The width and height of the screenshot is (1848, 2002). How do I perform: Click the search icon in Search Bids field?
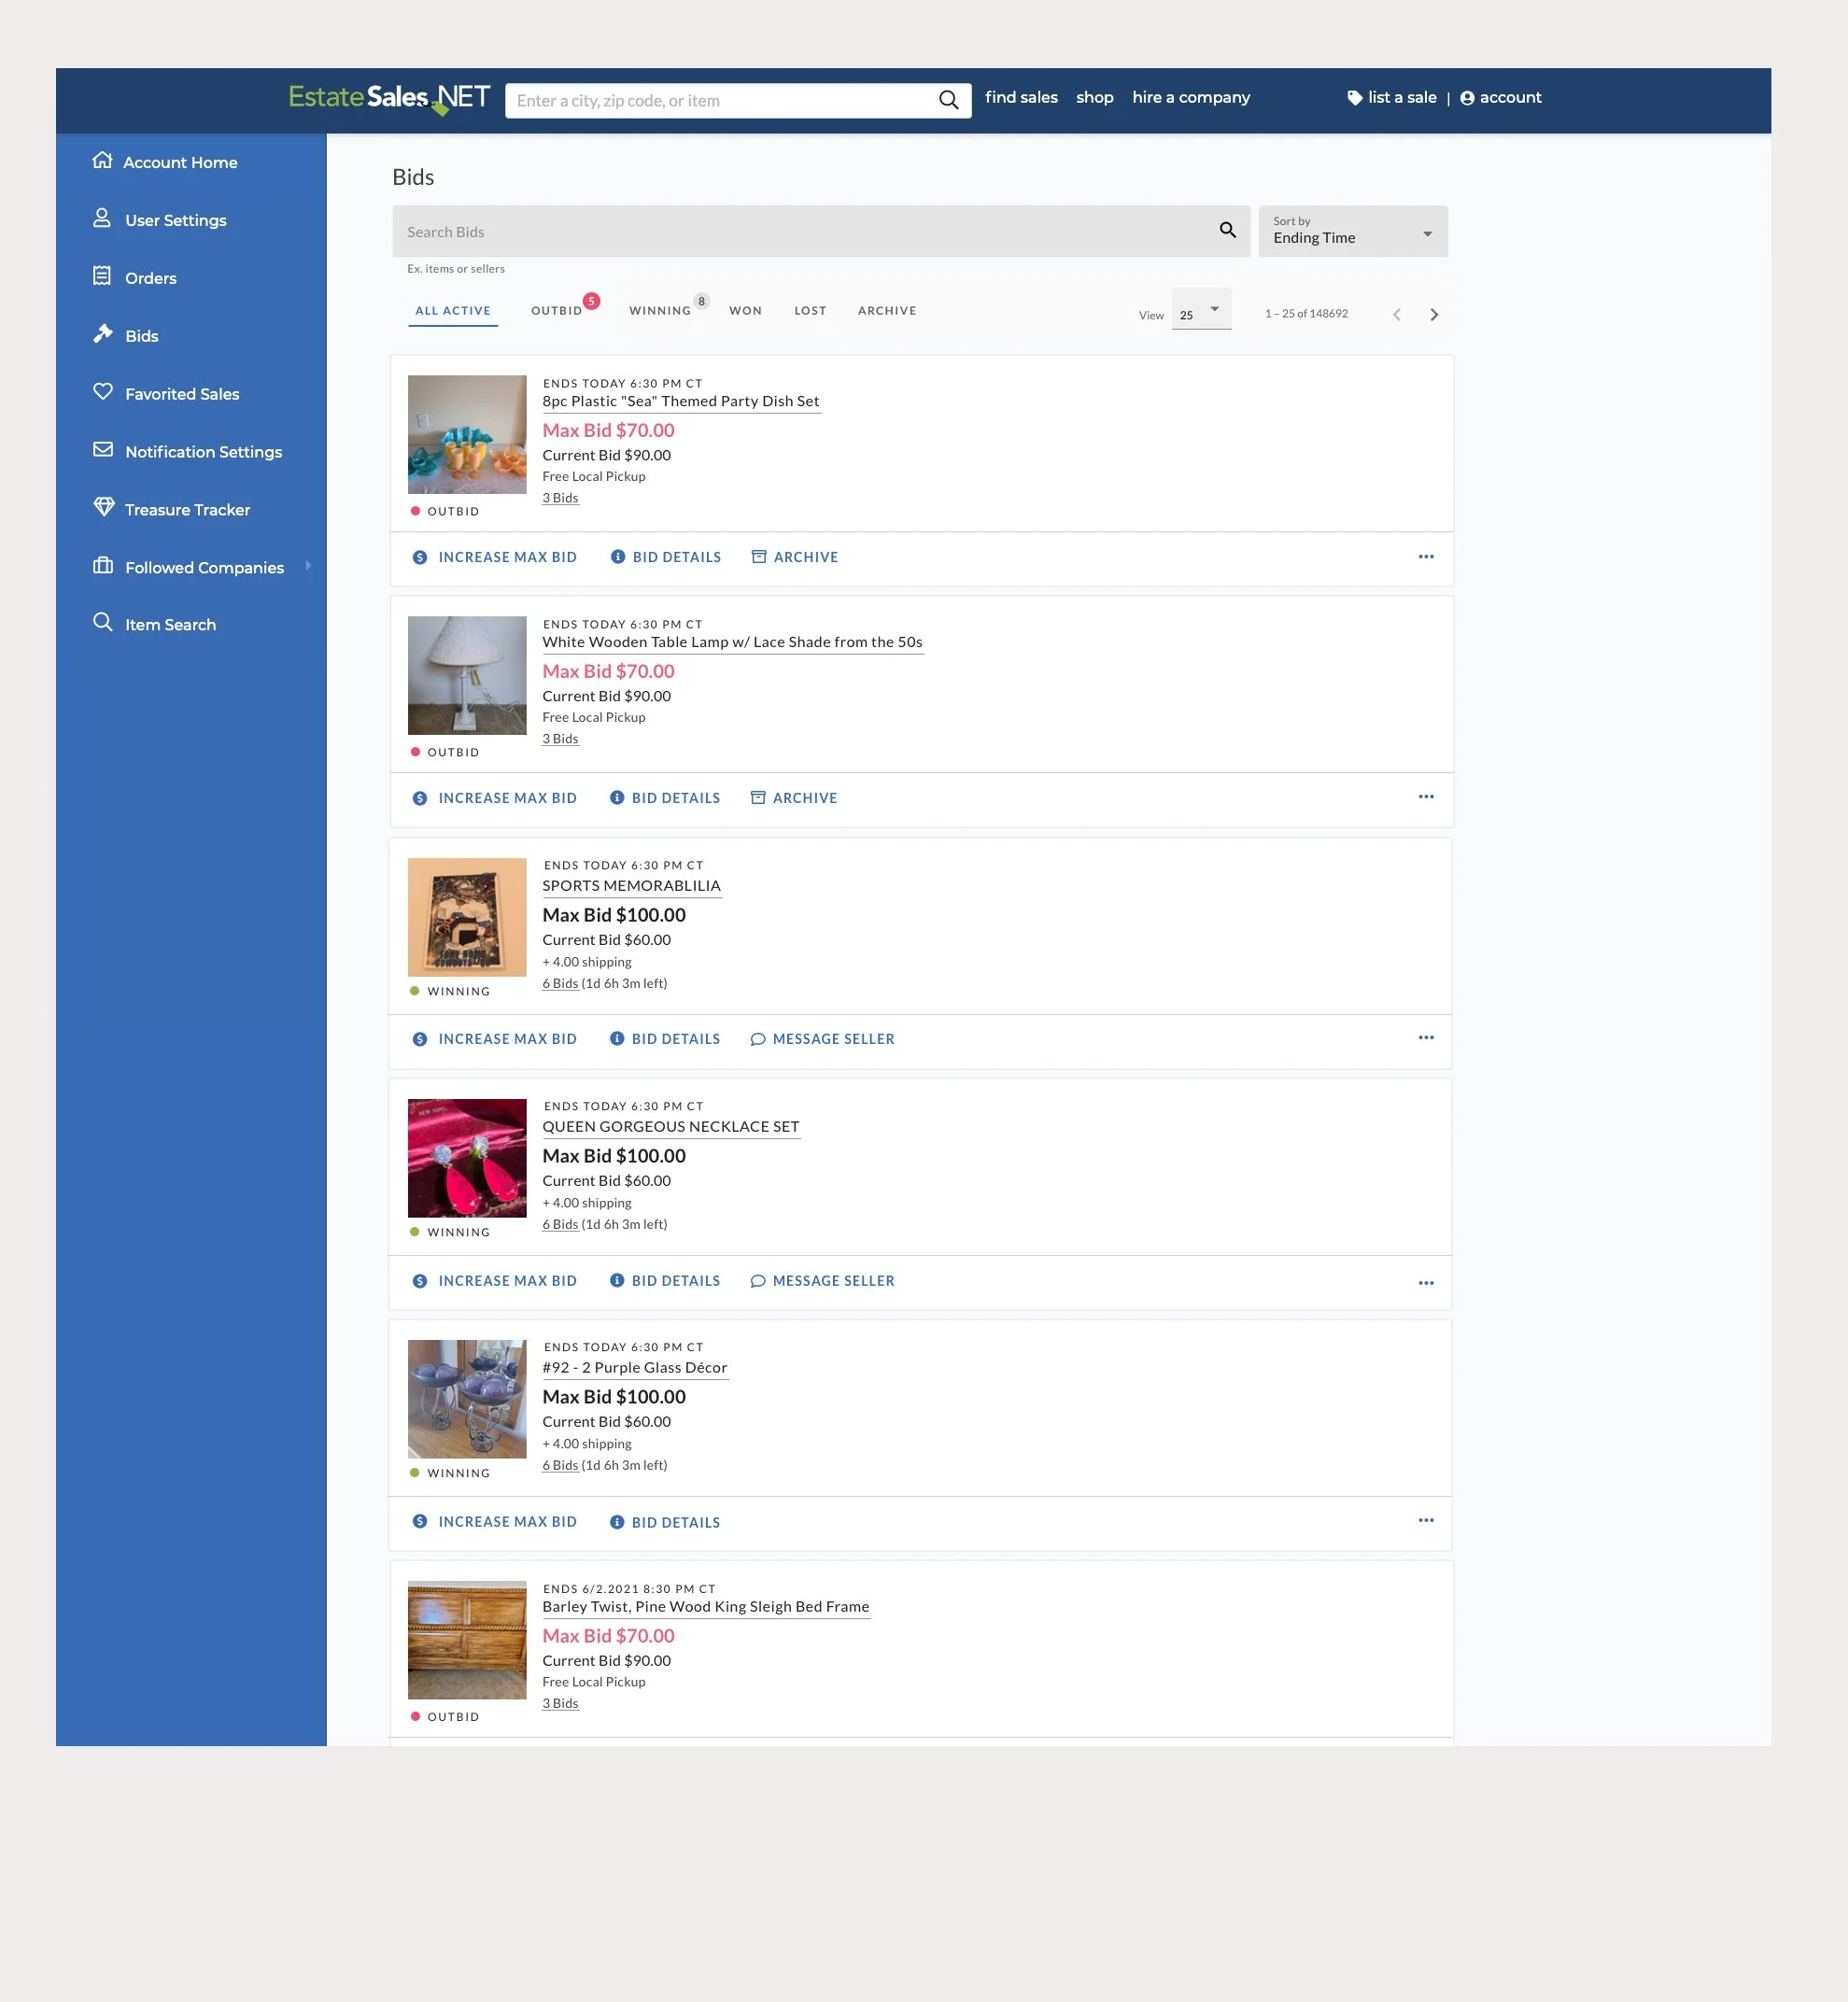pos(1227,230)
